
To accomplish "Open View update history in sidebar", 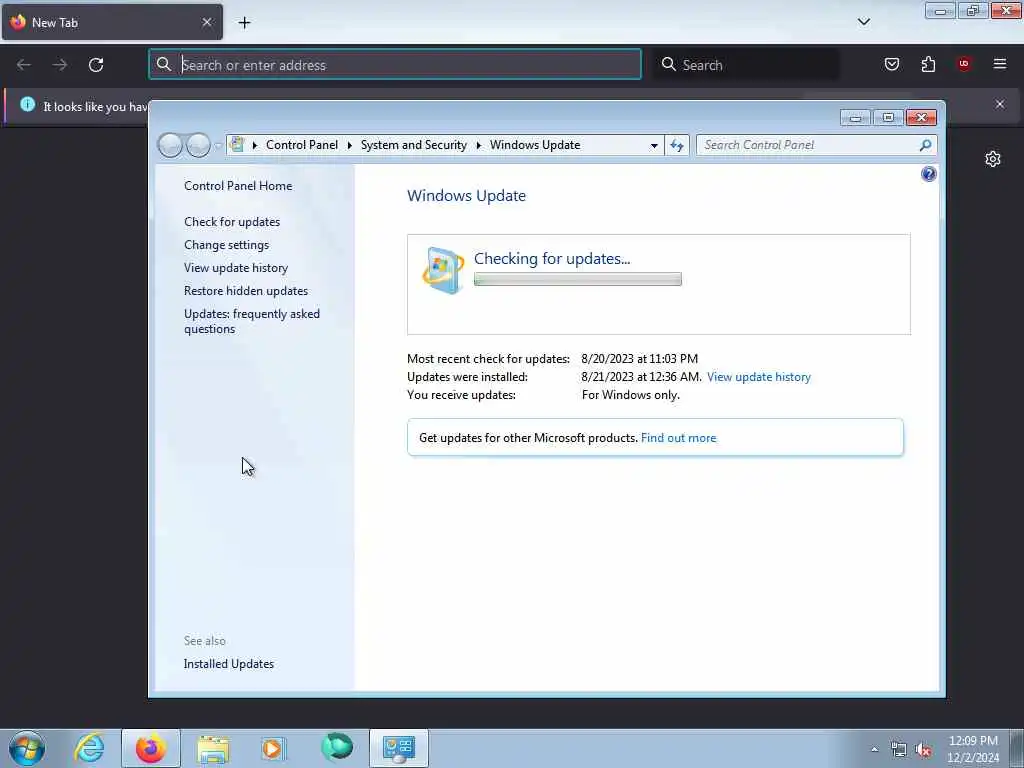I will tap(236, 268).
